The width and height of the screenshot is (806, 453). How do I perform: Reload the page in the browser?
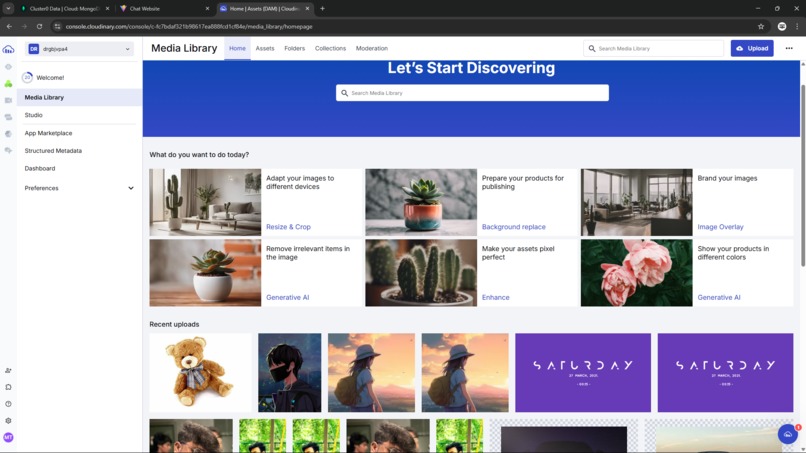pos(39,26)
